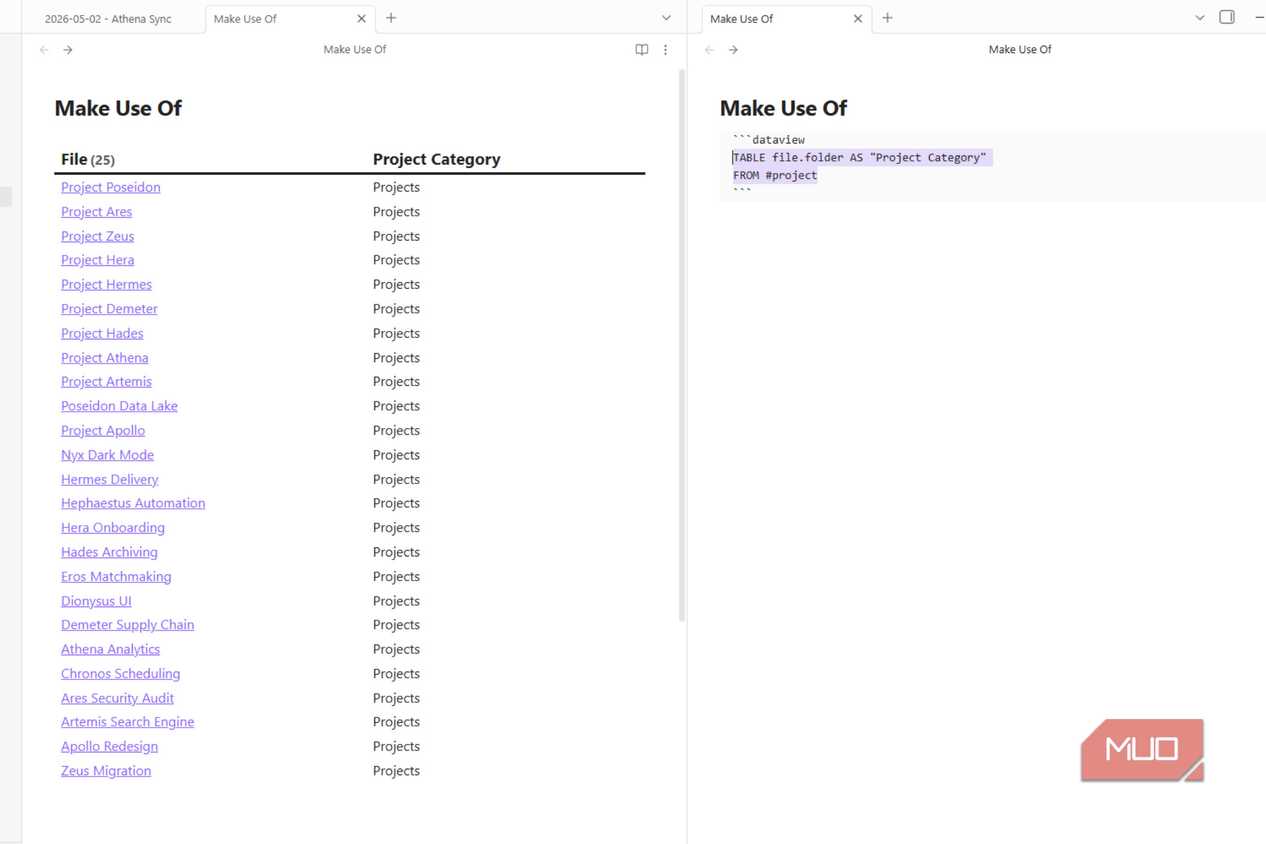
Task: Click Make Use Of heading in left pane
Action: pos(118,109)
